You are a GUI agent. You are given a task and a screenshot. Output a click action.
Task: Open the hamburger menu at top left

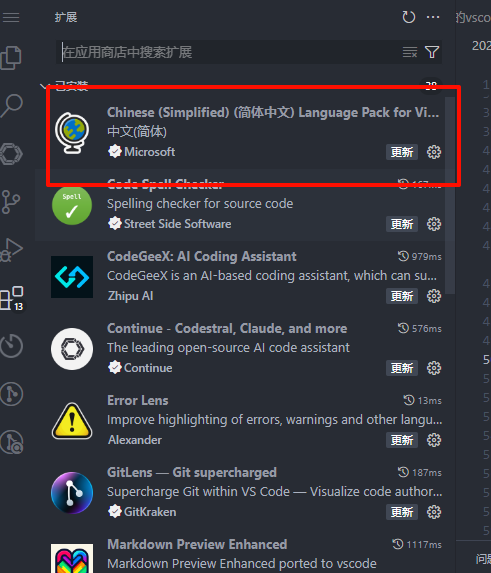pos(11,17)
